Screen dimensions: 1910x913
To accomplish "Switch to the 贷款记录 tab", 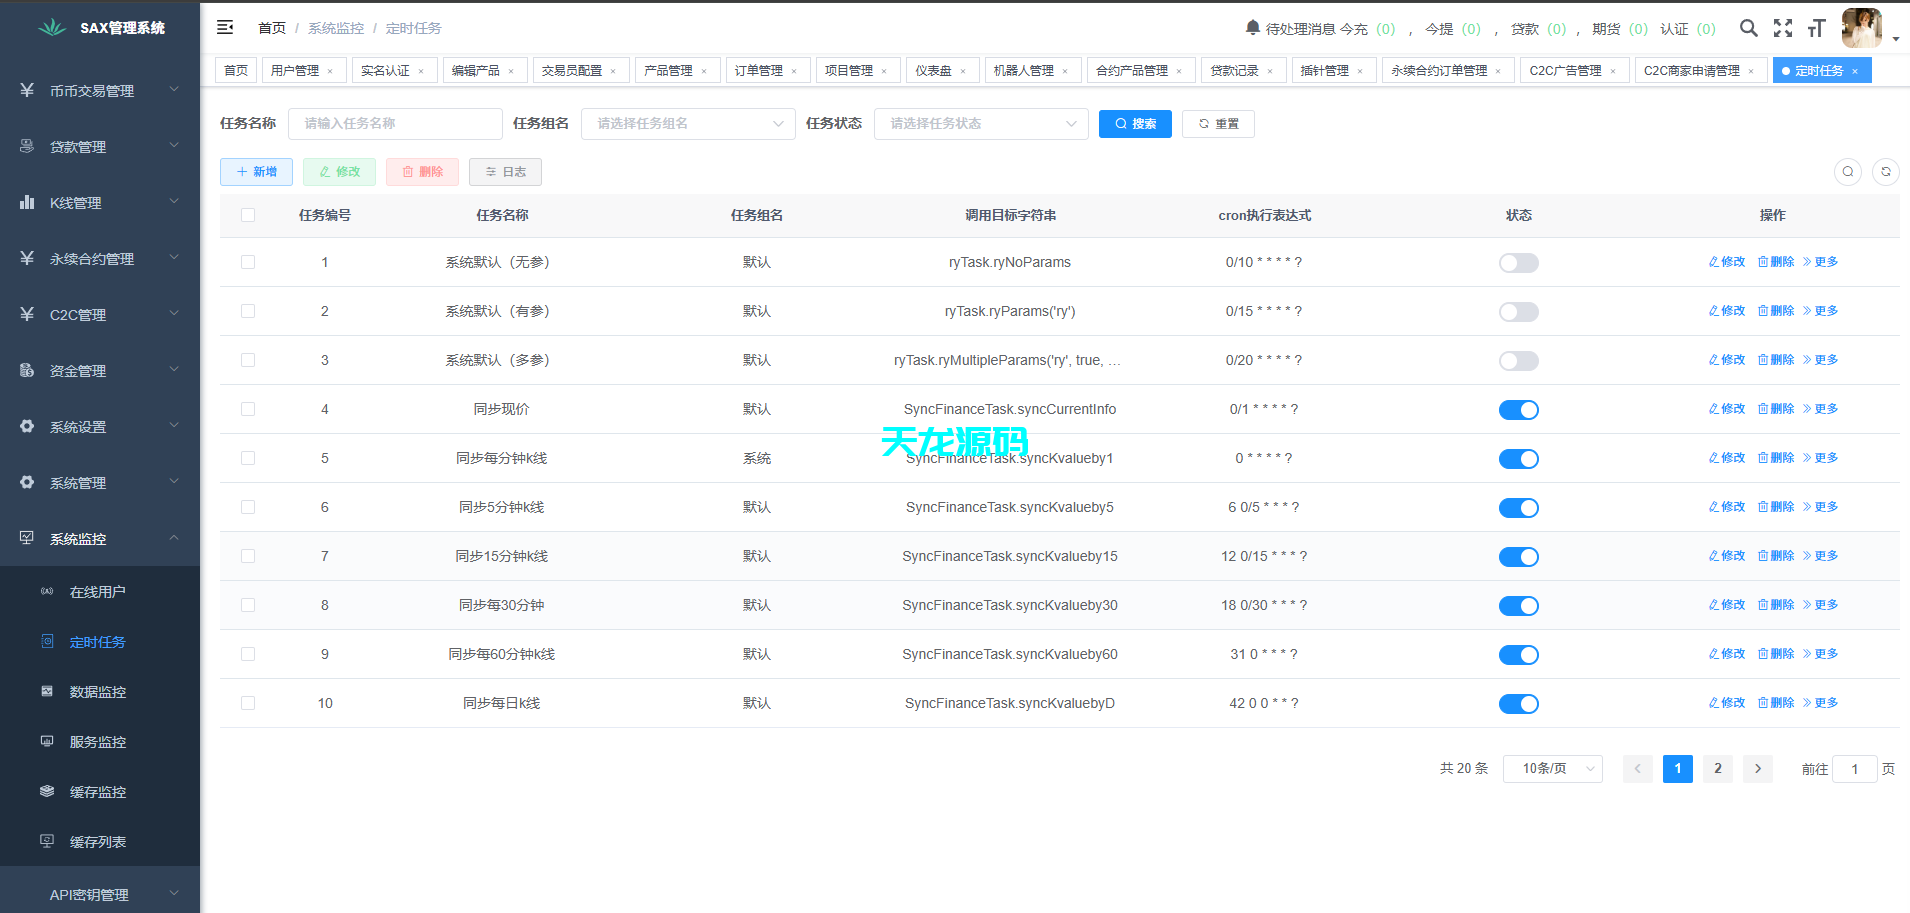I will point(1237,70).
